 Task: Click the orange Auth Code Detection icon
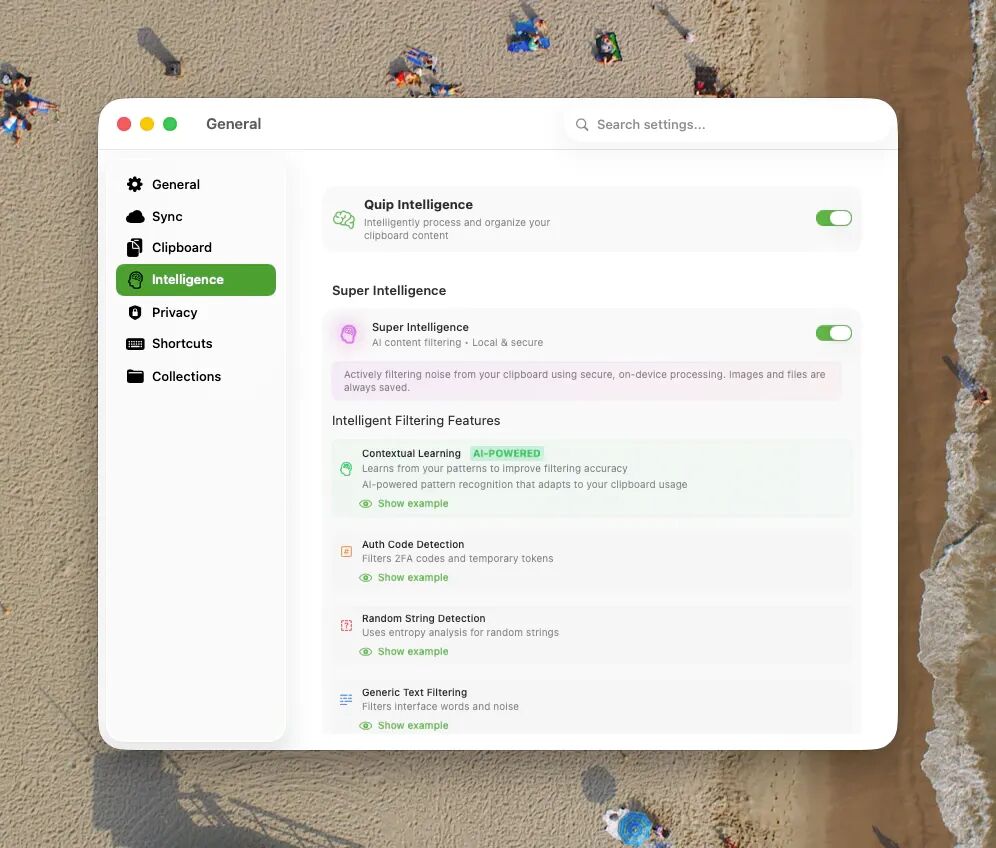[346, 551]
